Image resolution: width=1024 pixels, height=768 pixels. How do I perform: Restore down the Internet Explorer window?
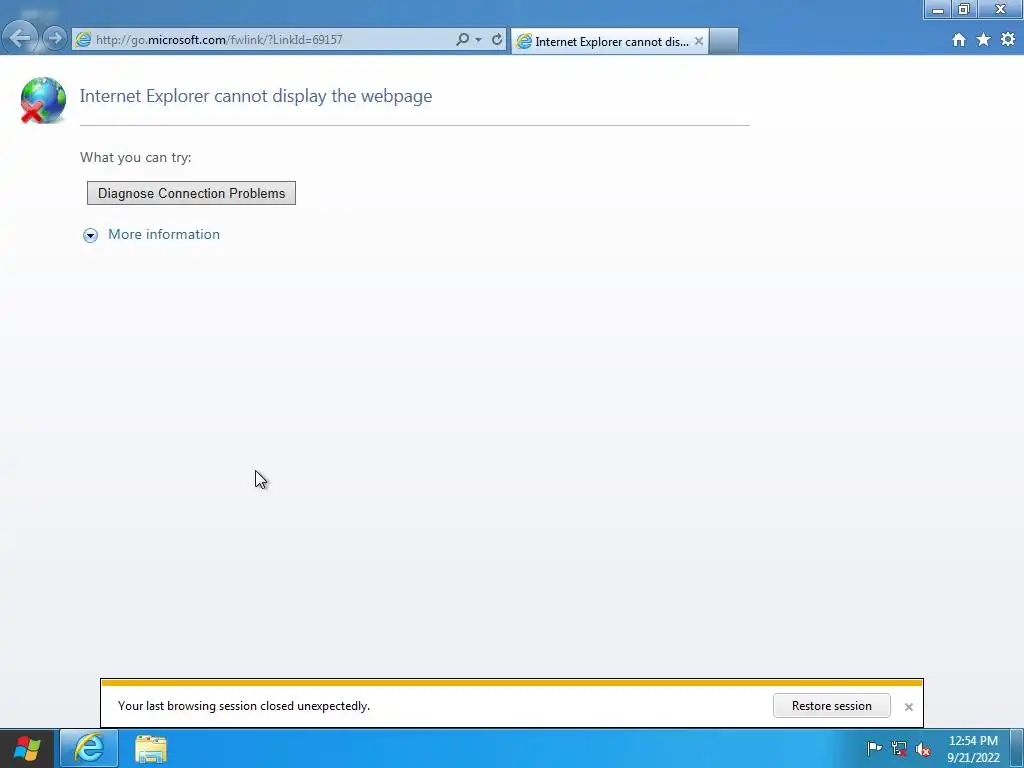[964, 9]
